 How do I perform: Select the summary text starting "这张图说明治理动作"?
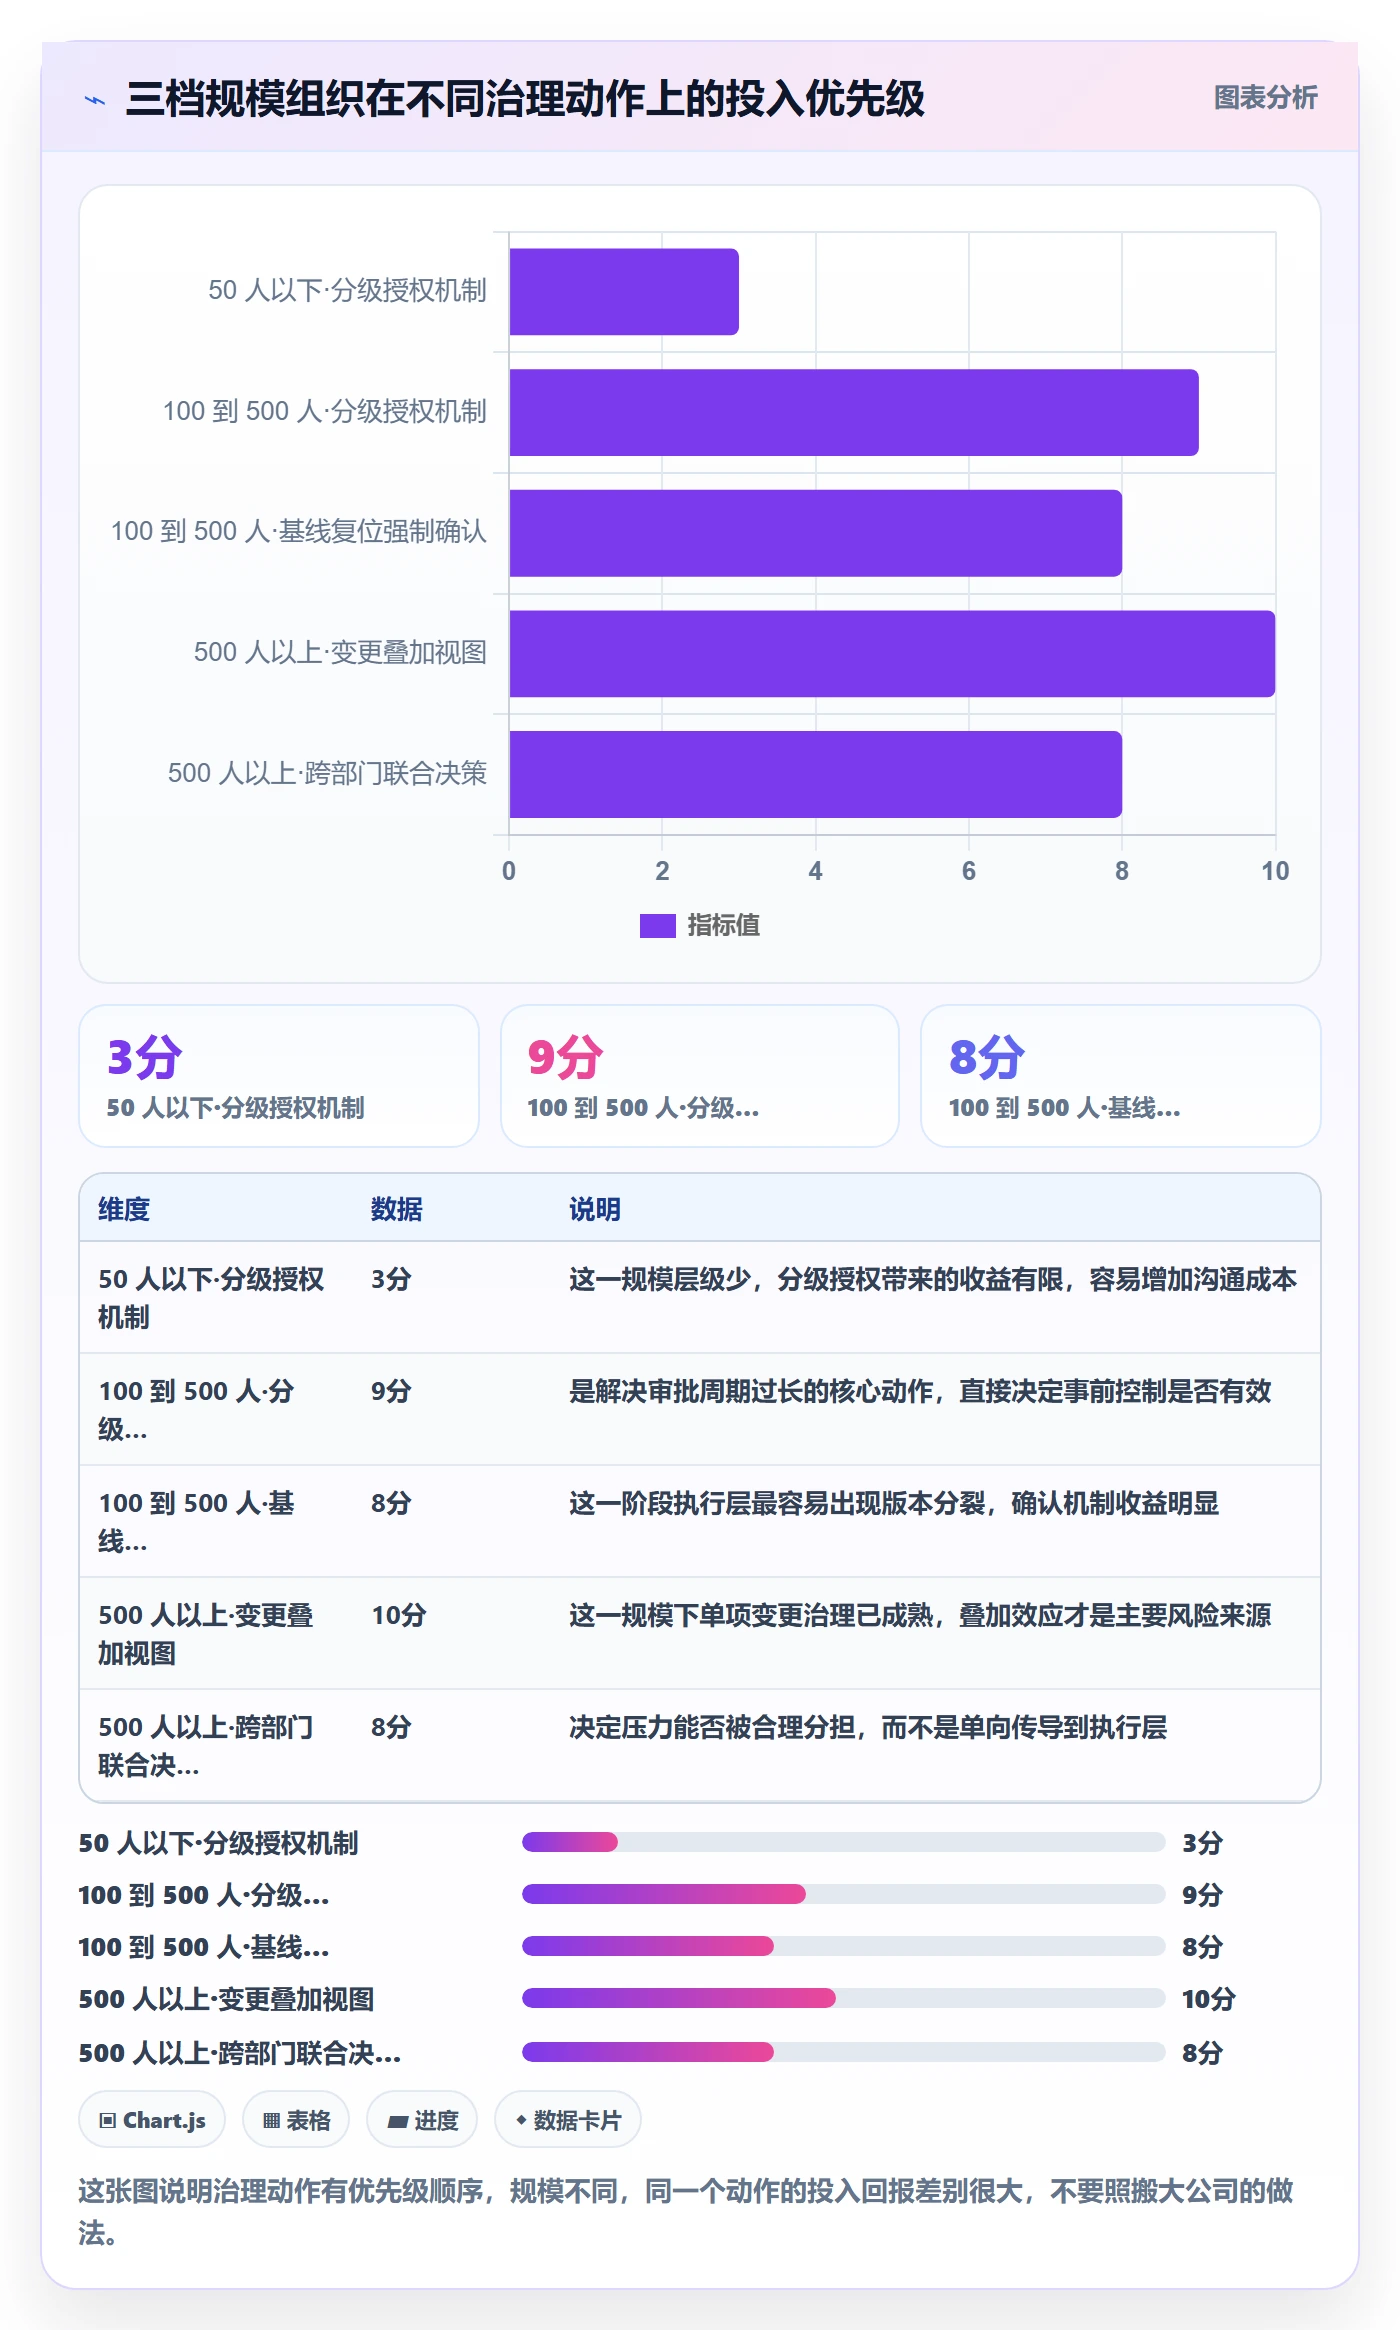point(686,2212)
